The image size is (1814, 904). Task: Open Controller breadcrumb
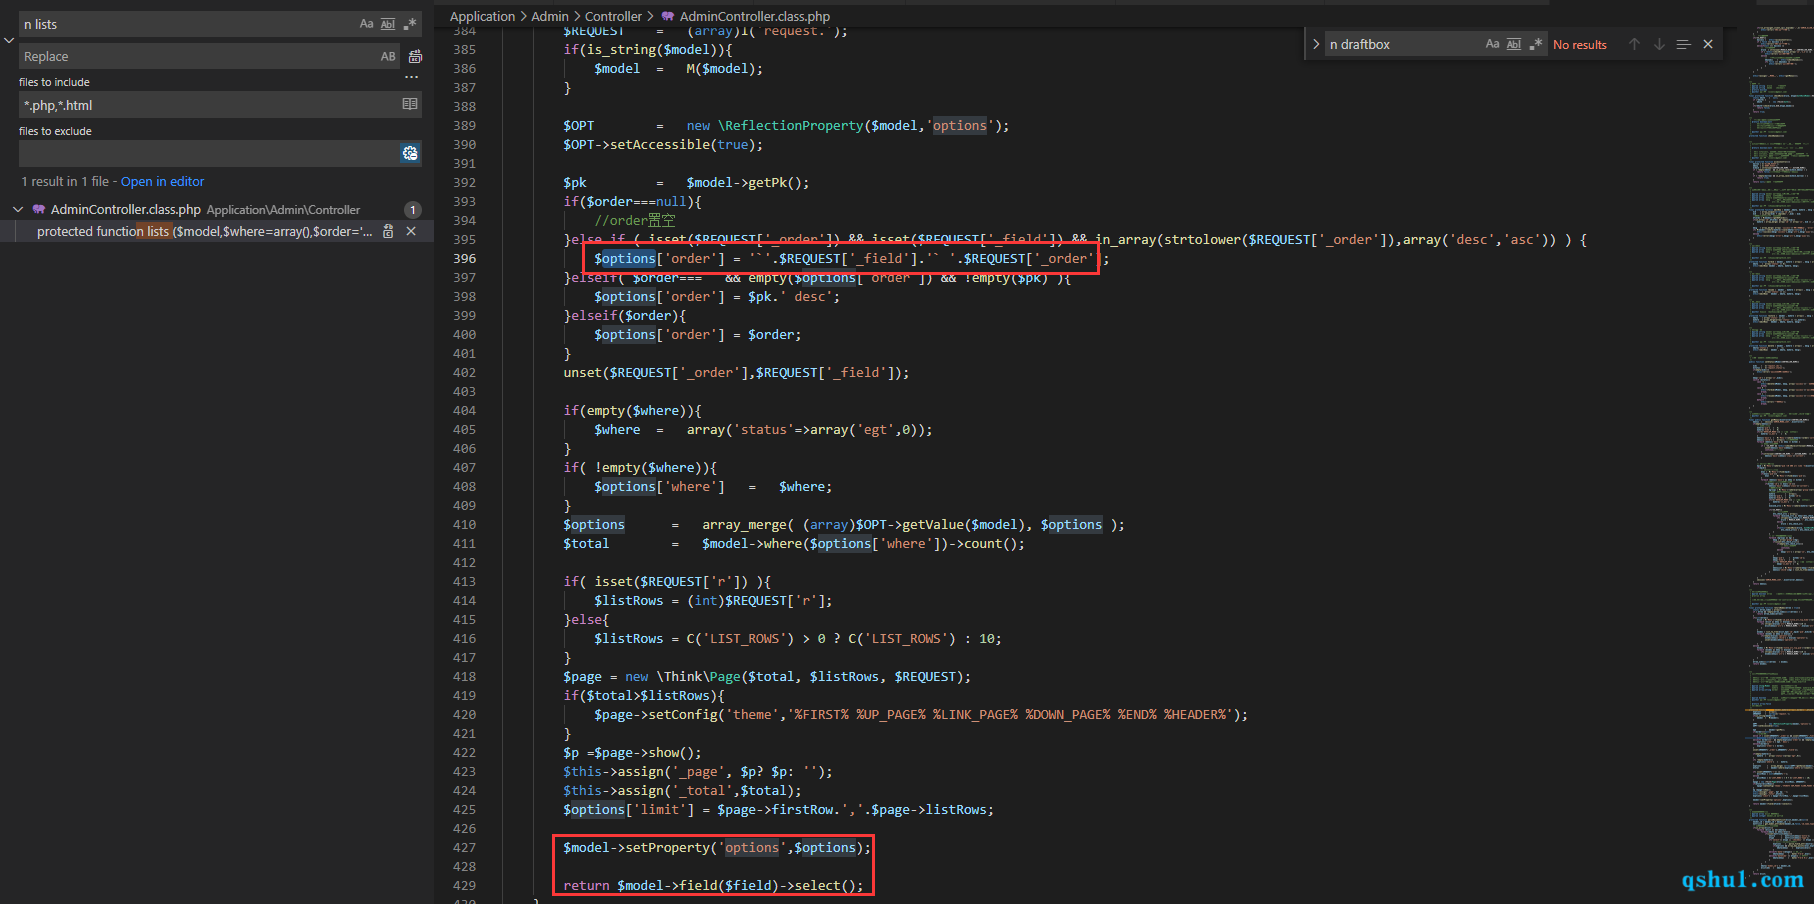(x=613, y=16)
